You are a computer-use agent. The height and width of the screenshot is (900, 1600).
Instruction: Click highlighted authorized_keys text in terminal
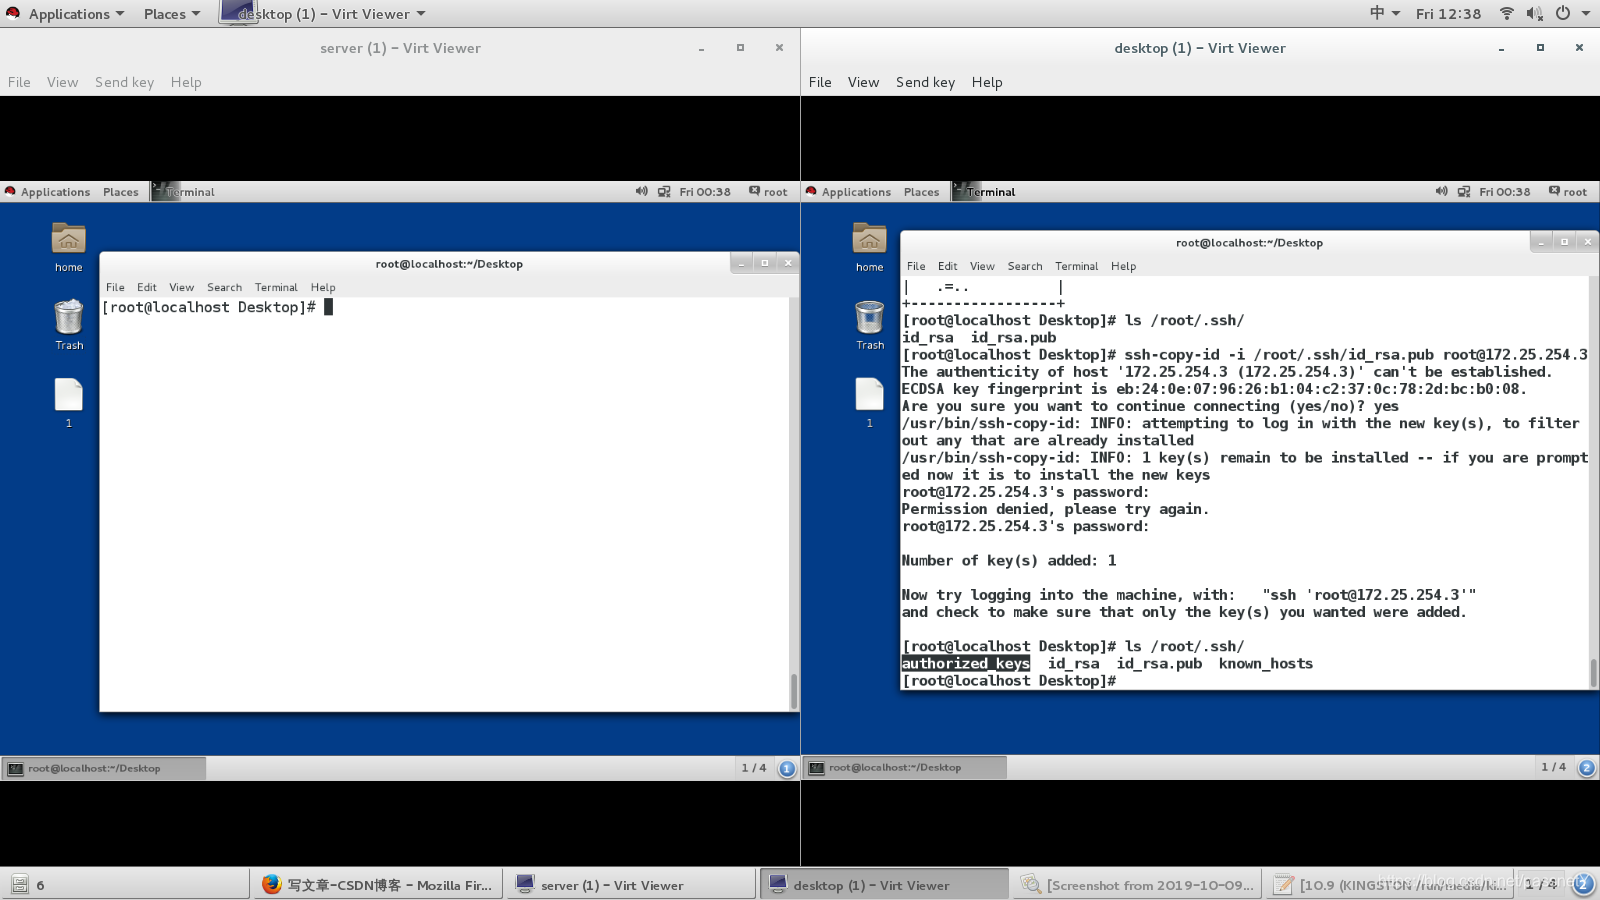[x=966, y=664]
